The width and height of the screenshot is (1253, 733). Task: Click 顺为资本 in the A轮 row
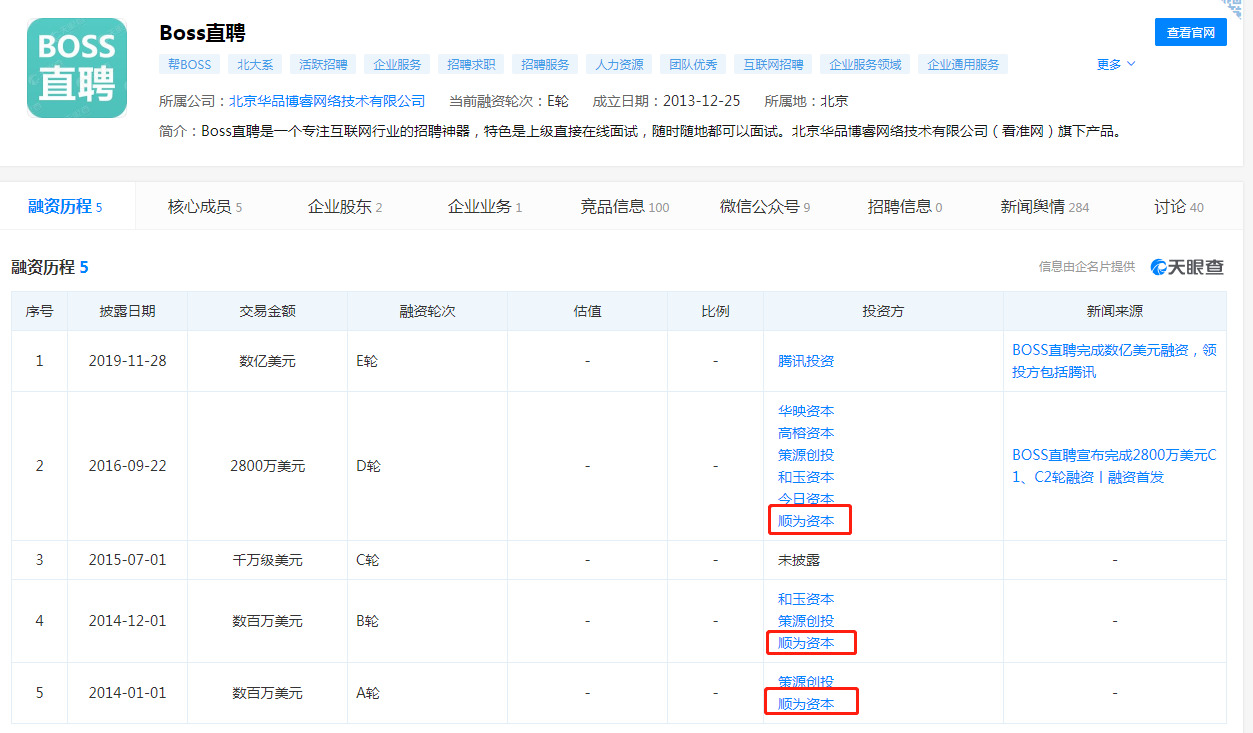pyautogui.click(x=806, y=704)
